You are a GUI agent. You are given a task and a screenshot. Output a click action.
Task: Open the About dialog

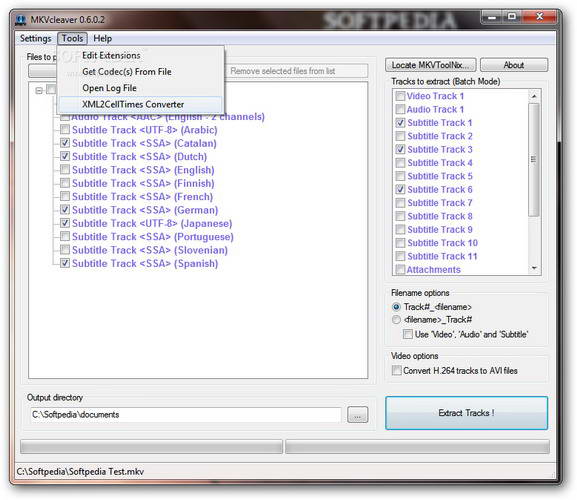coord(514,65)
